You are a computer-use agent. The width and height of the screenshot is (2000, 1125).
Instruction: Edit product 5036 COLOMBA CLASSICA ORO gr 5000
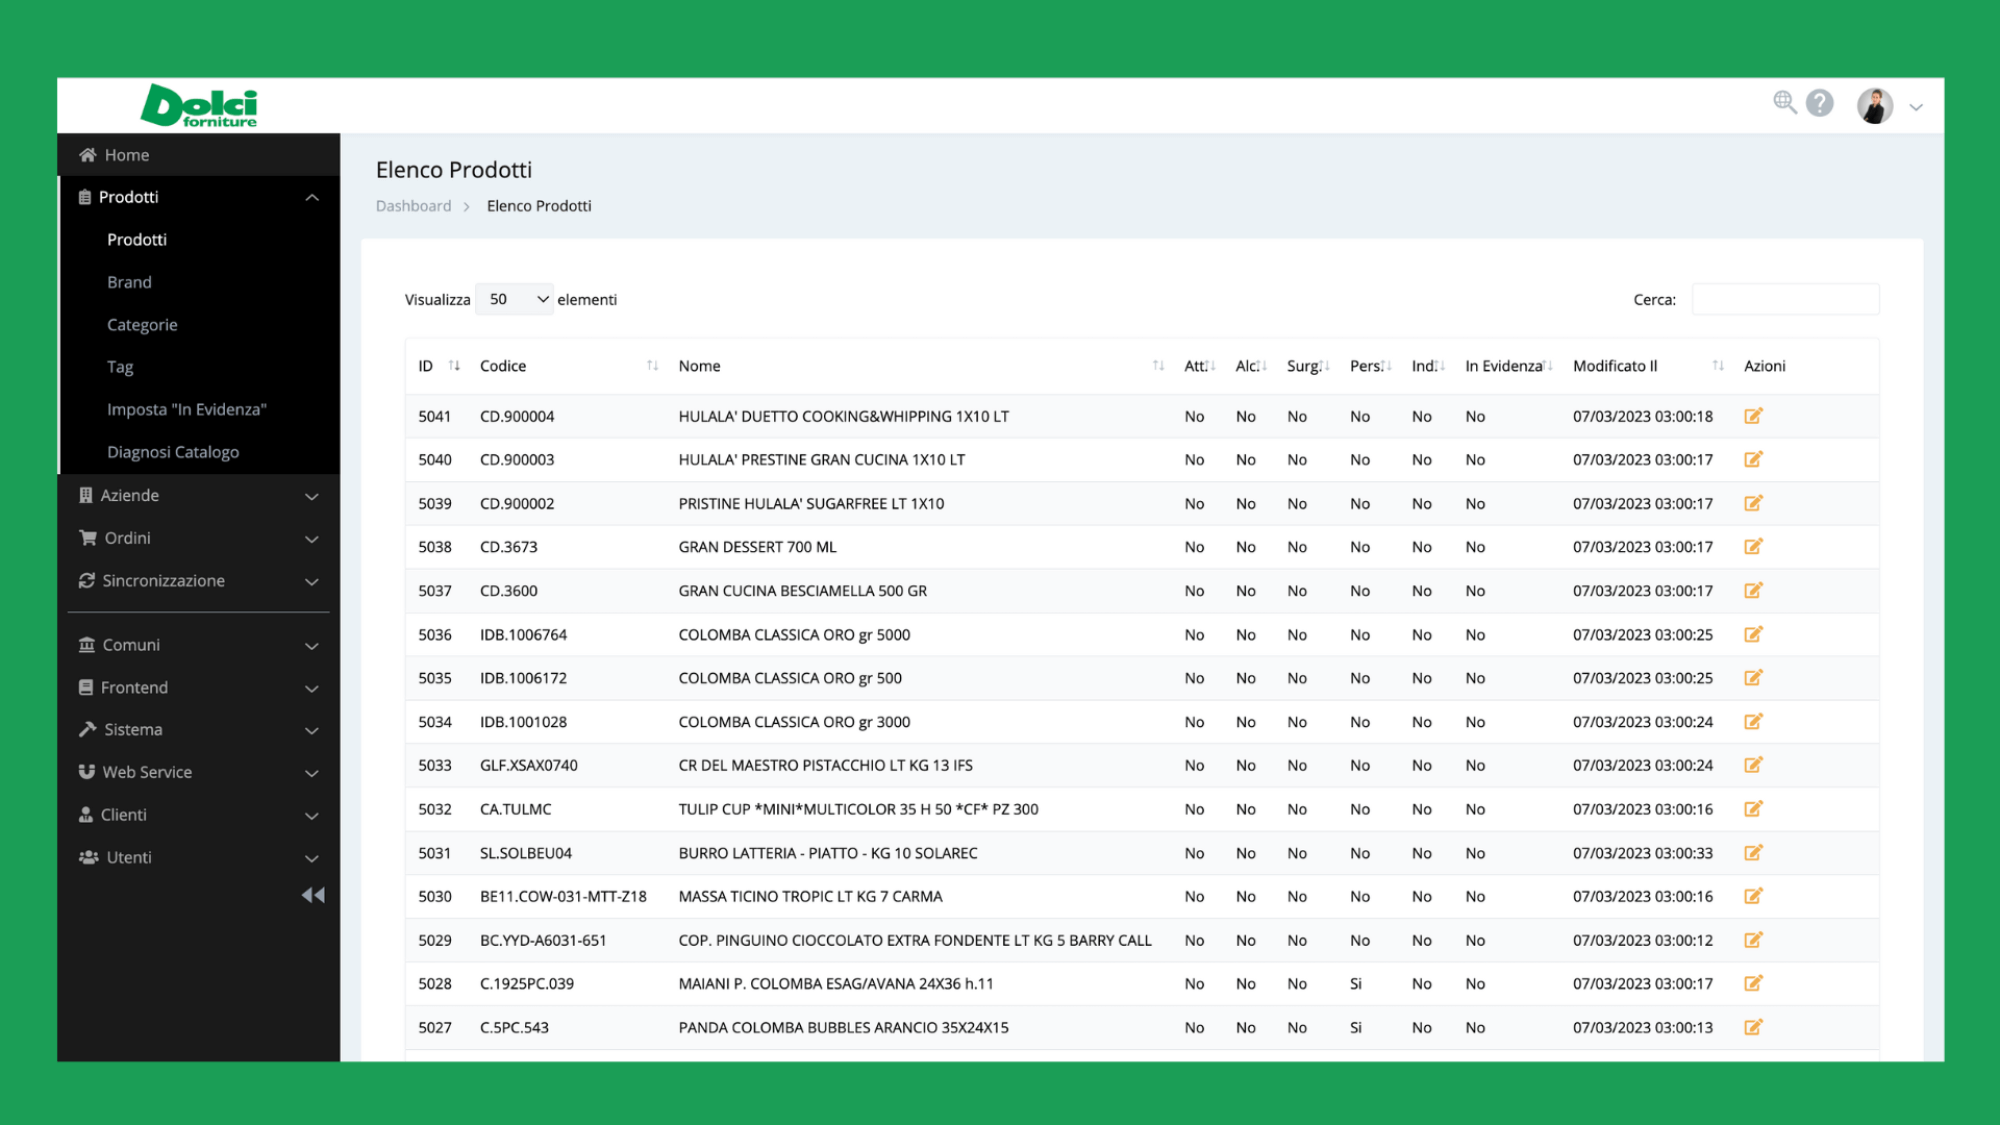tap(1753, 634)
